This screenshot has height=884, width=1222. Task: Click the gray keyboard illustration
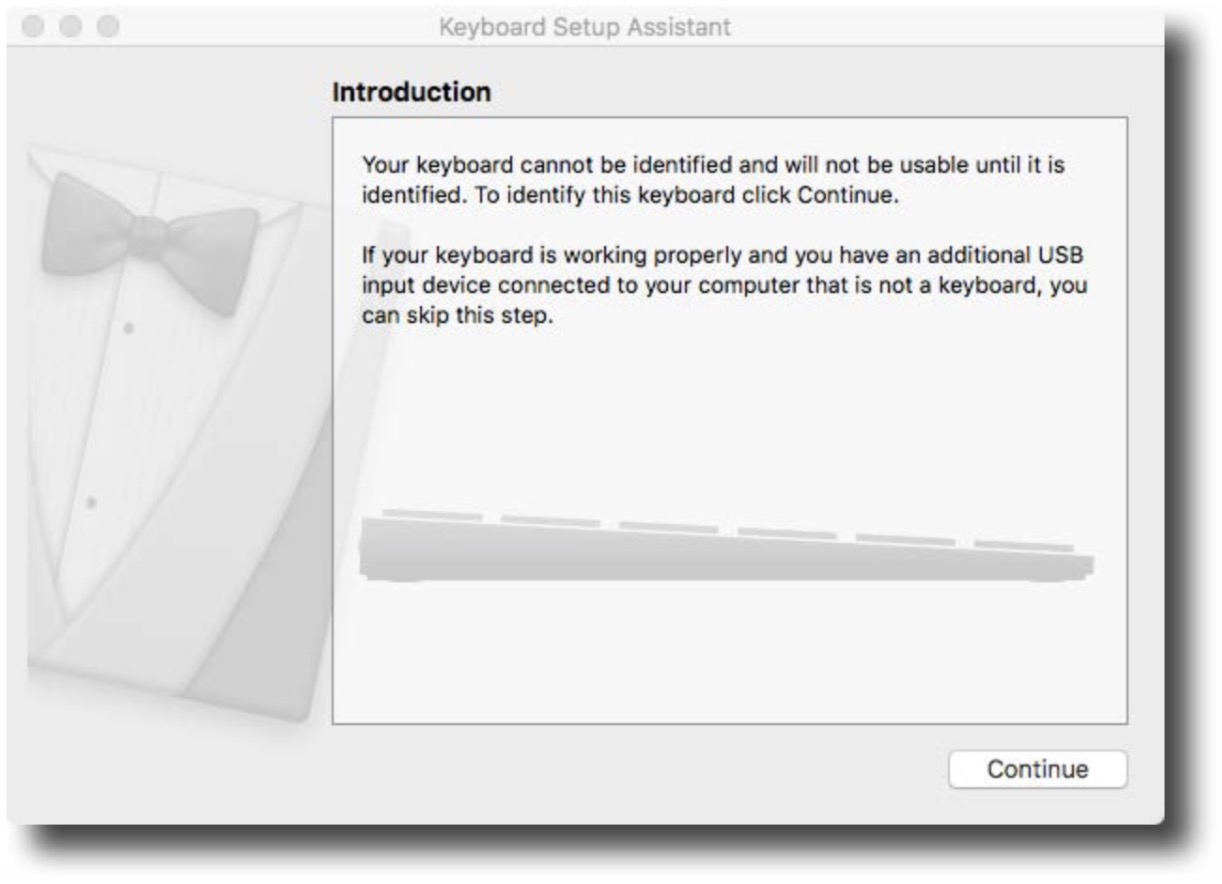[x=726, y=546]
